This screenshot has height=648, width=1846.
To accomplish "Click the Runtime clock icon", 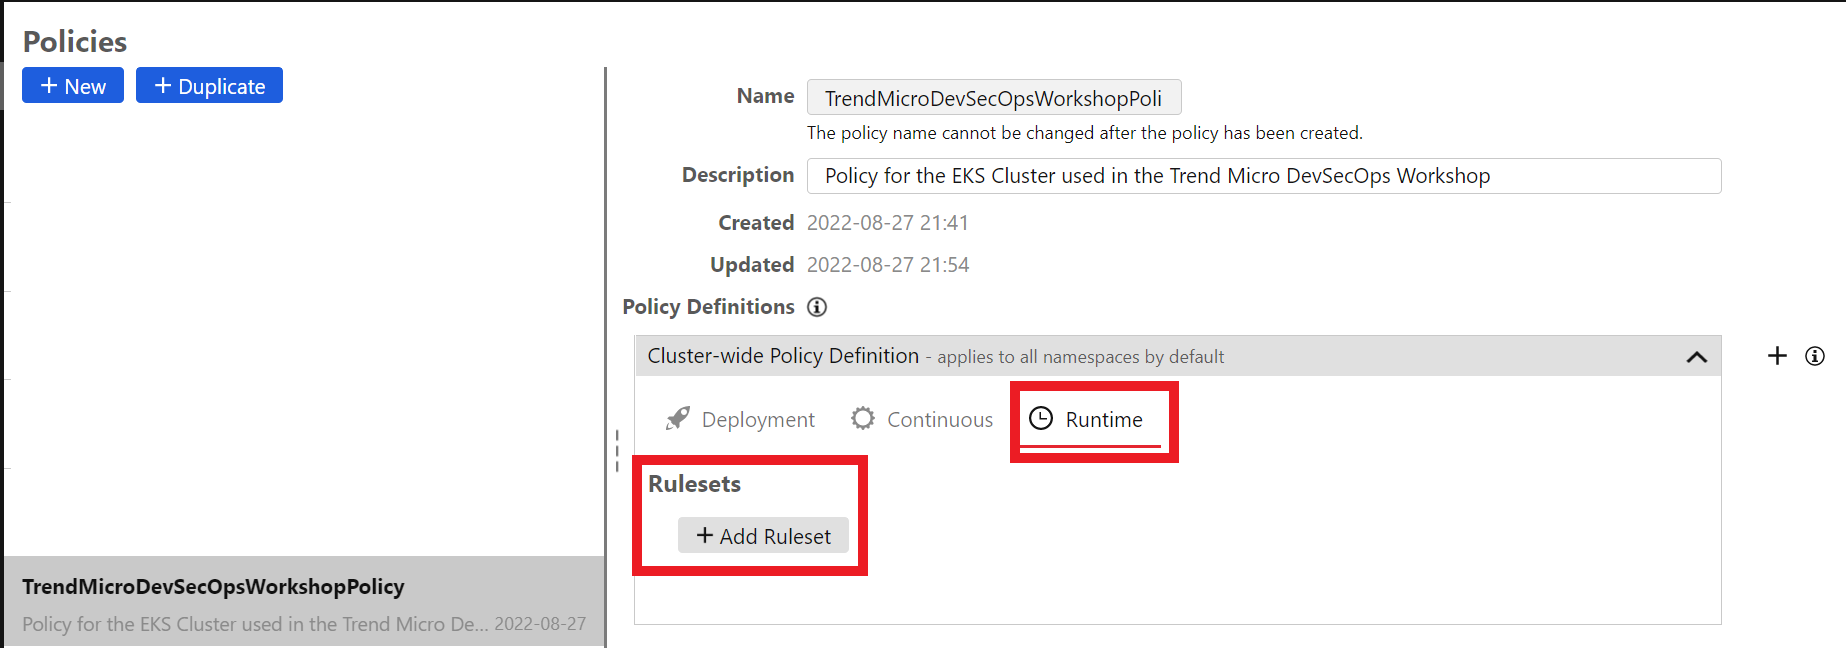I will point(1041,418).
